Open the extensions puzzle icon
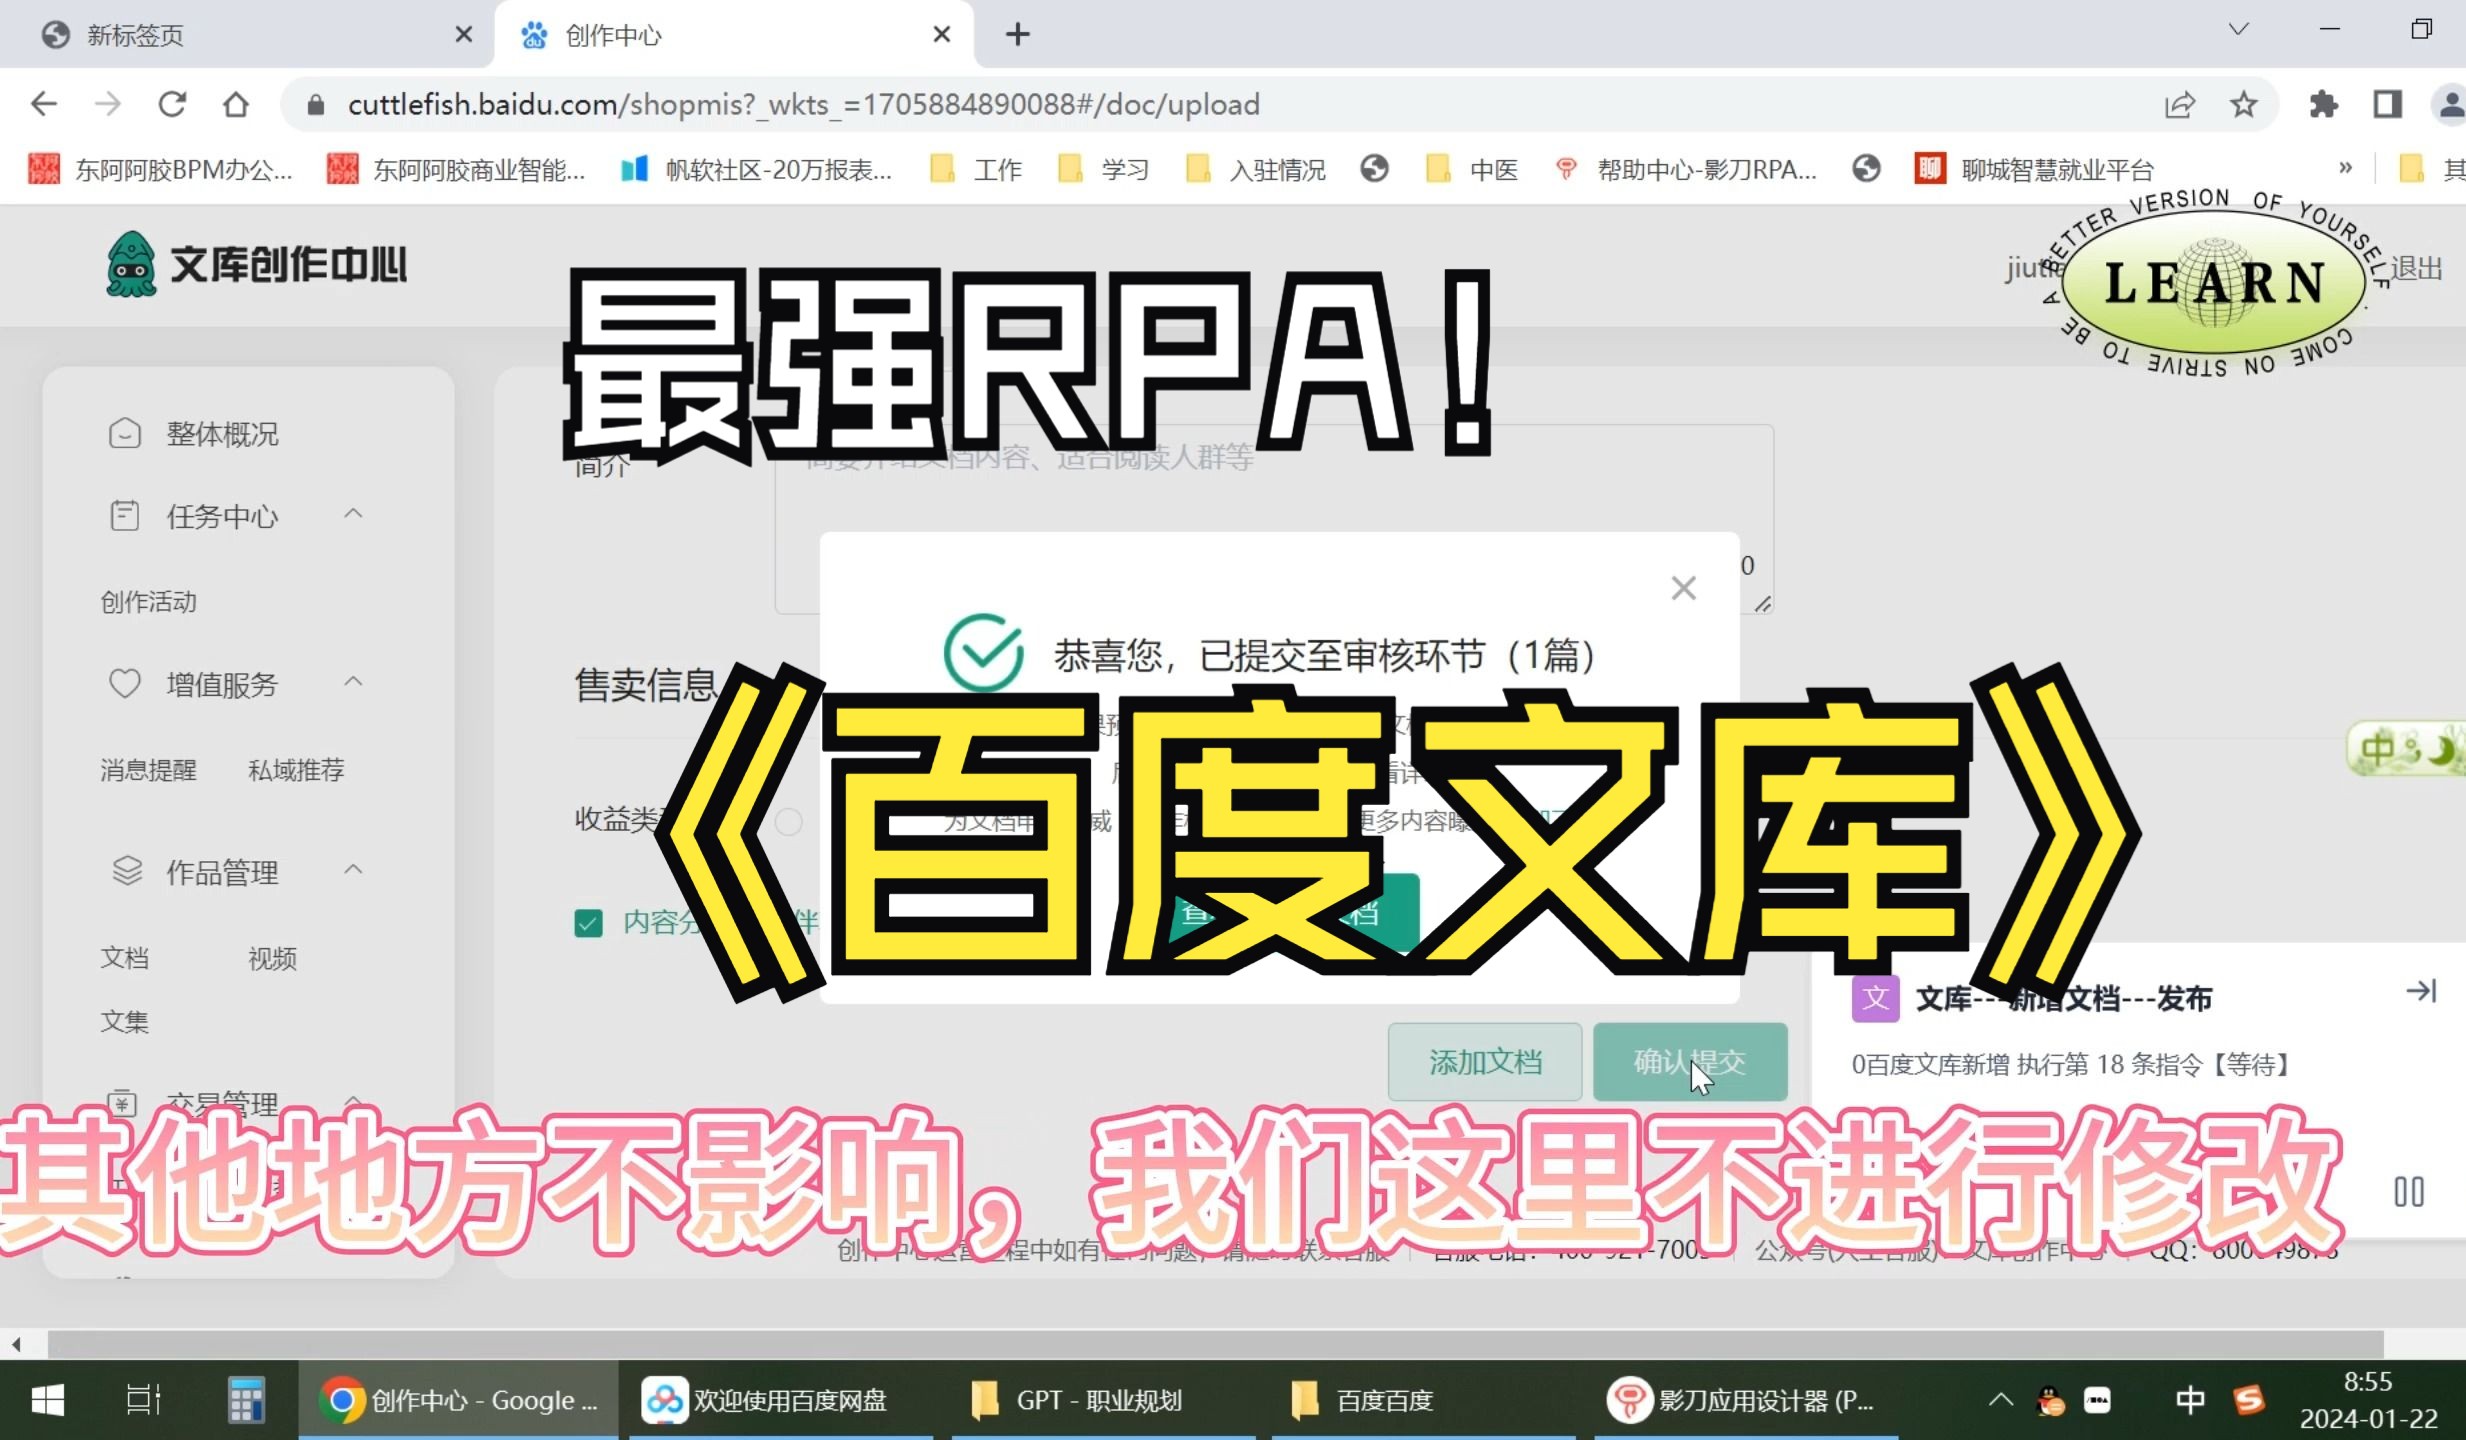 (2323, 104)
